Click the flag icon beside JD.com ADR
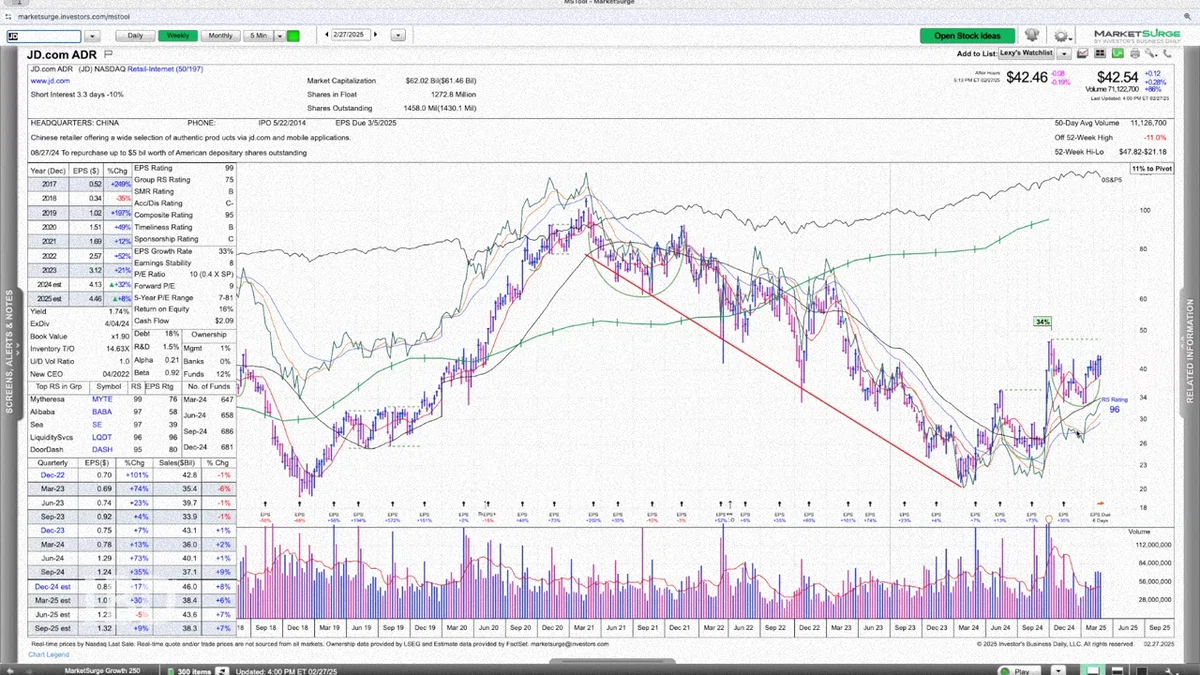 click(x=107, y=54)
